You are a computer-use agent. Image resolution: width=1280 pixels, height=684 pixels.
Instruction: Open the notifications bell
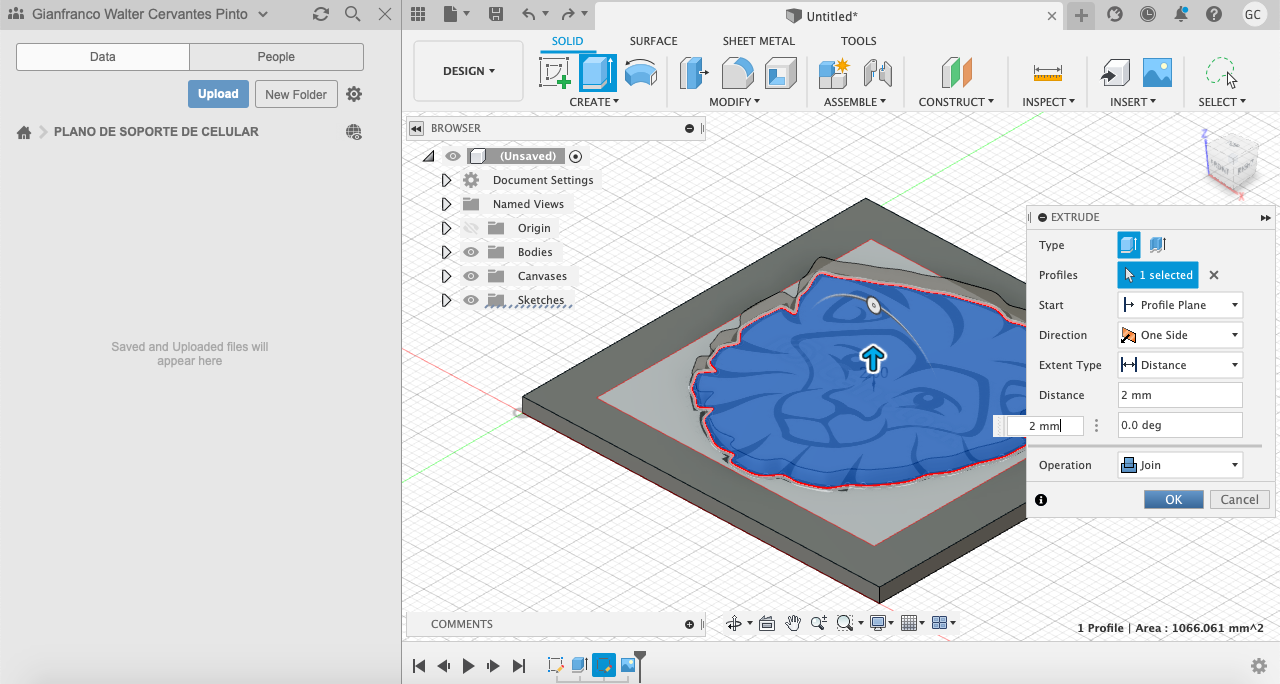tap(1182, 14)
